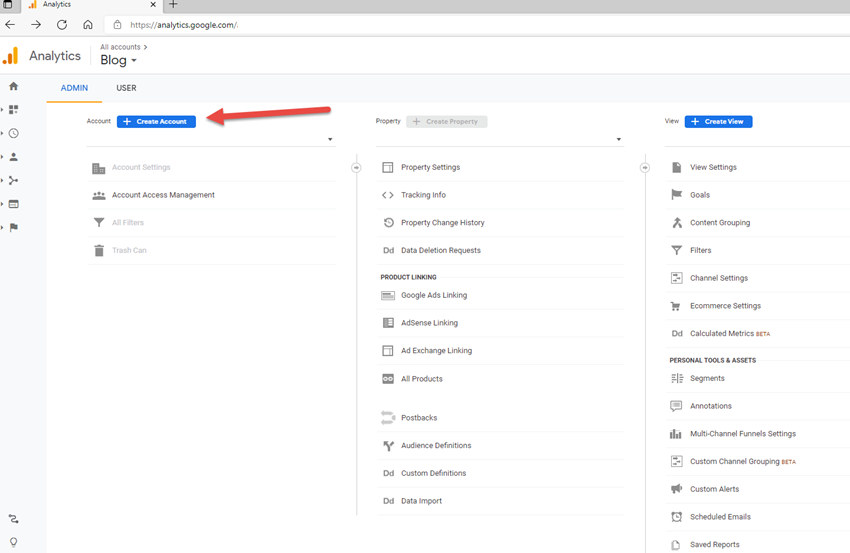850x553 pixels.
Task: Click the browser Home button
Action: 88,24
